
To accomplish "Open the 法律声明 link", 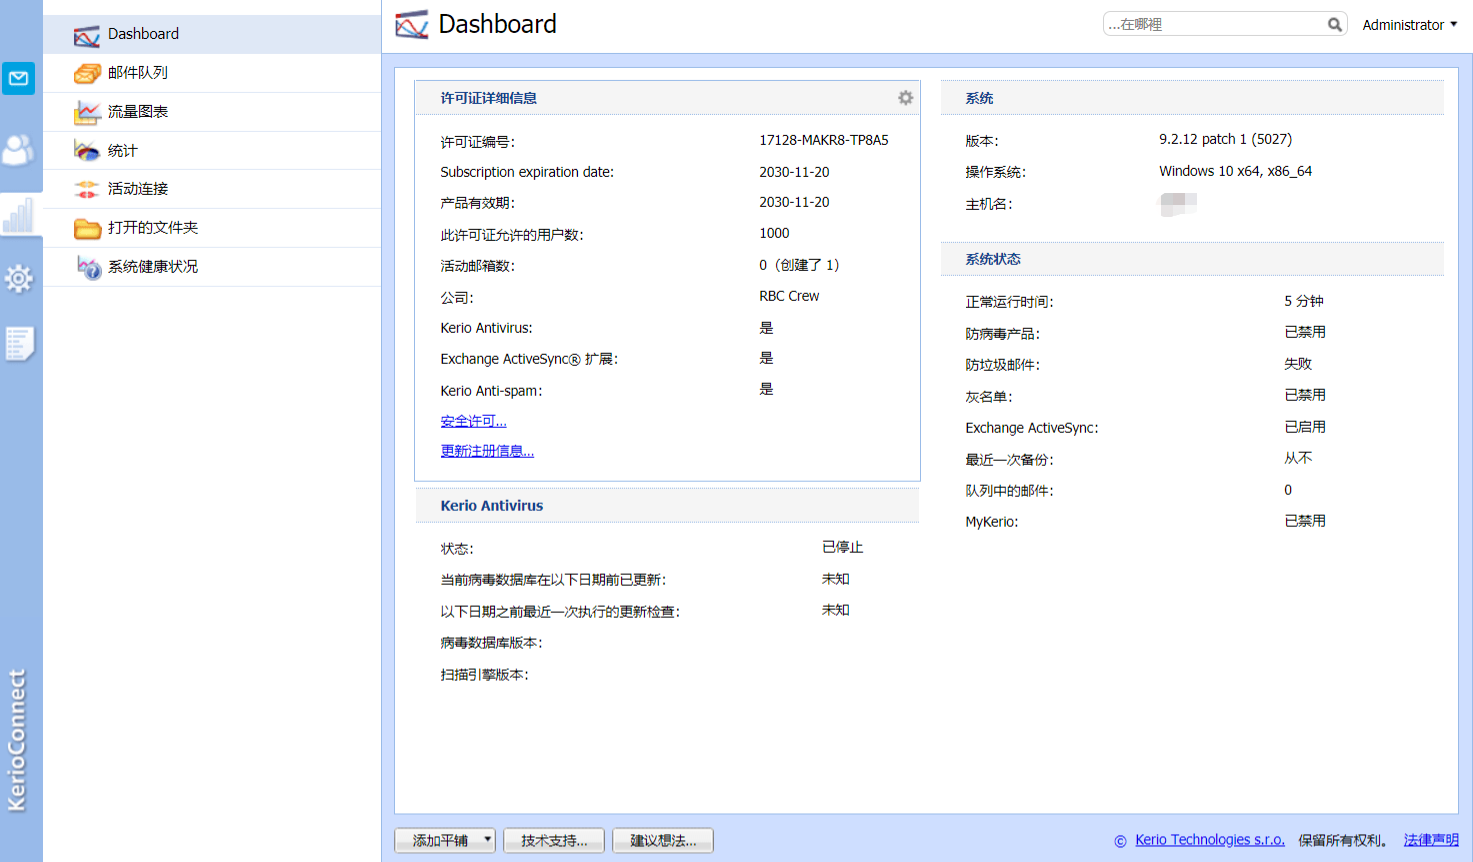I will (1431, 840).
